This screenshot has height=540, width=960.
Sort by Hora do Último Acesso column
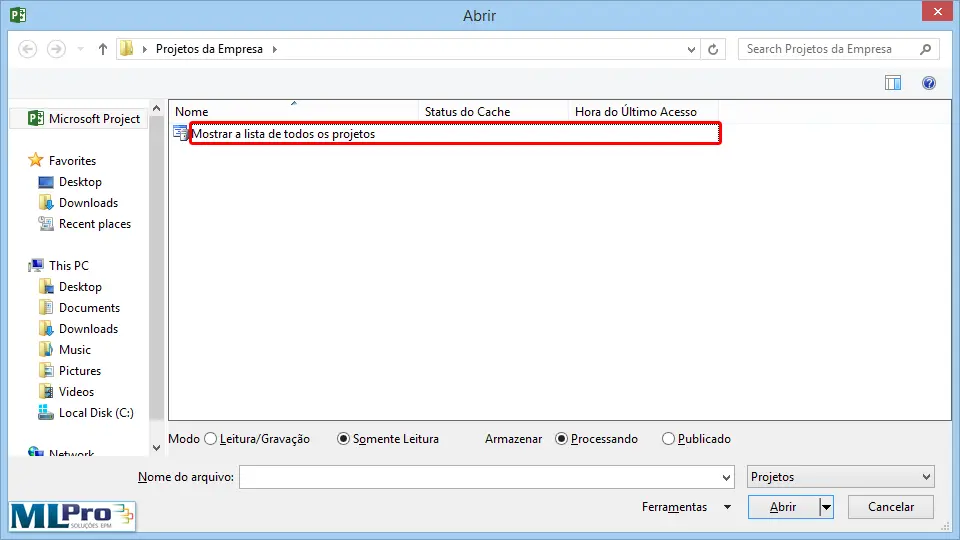pos(643,111)
